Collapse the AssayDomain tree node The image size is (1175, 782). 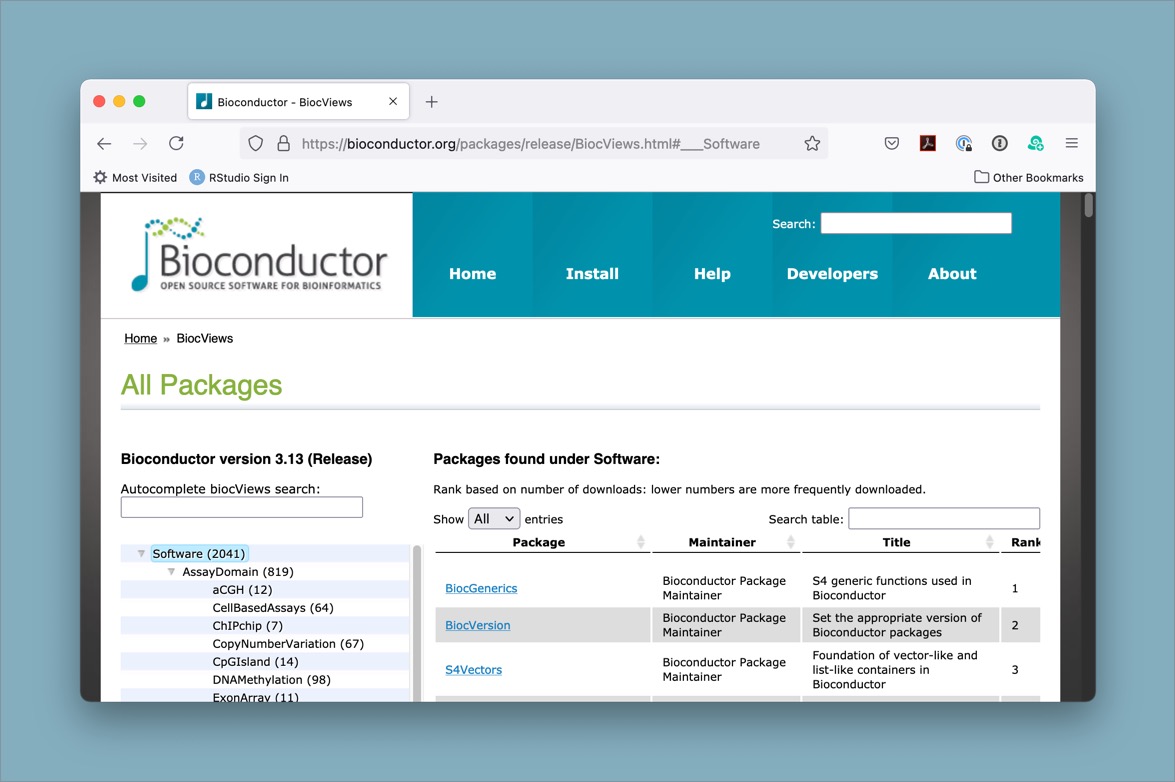click(x=171, y=572)
